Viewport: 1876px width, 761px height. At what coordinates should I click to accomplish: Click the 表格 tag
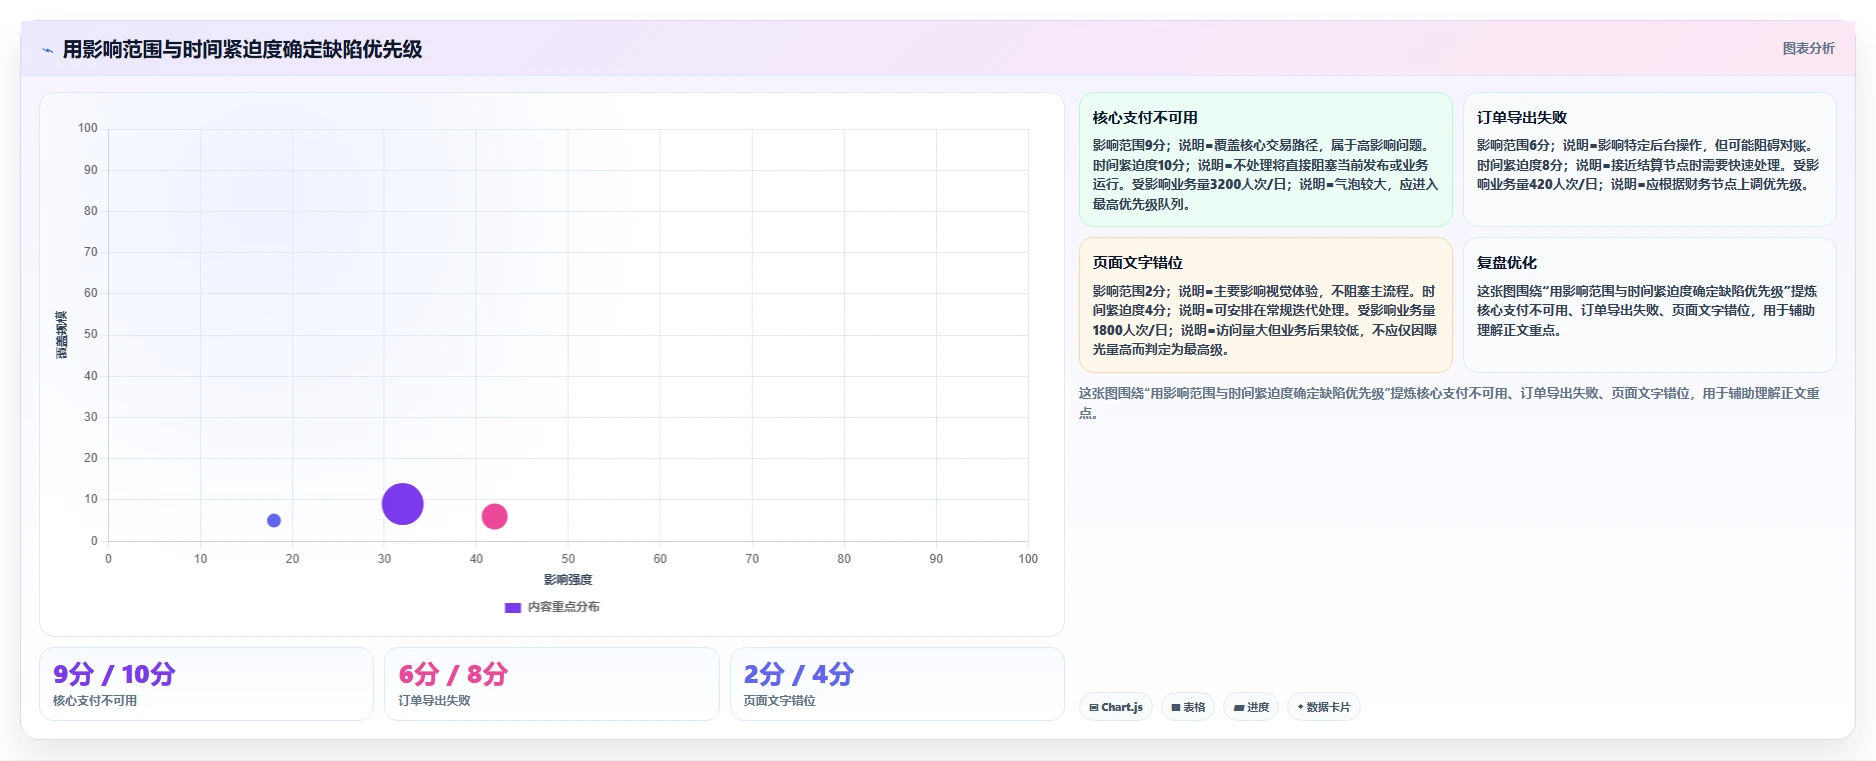[x=1188, y=707]
